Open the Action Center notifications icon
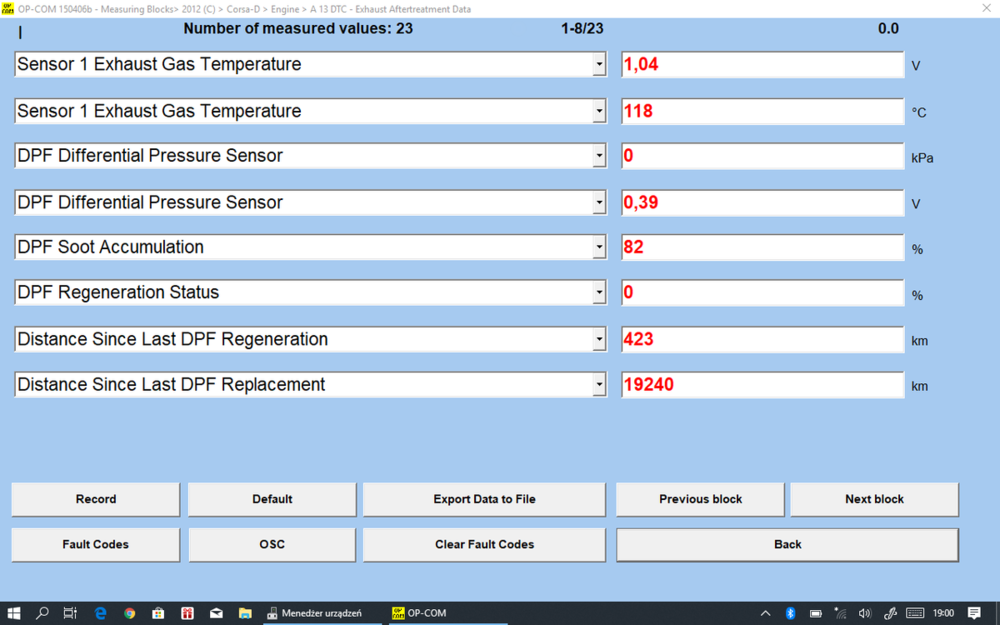The image size is (1000, 625). point(974,612)
